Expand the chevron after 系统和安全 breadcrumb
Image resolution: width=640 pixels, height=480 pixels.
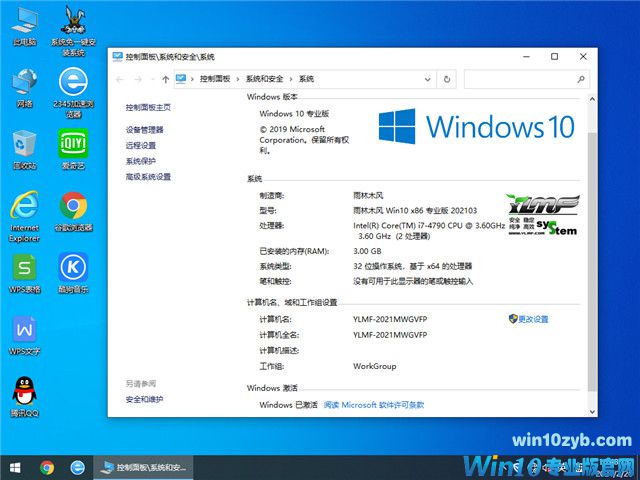pyautogui.click(x=291, y=79)
